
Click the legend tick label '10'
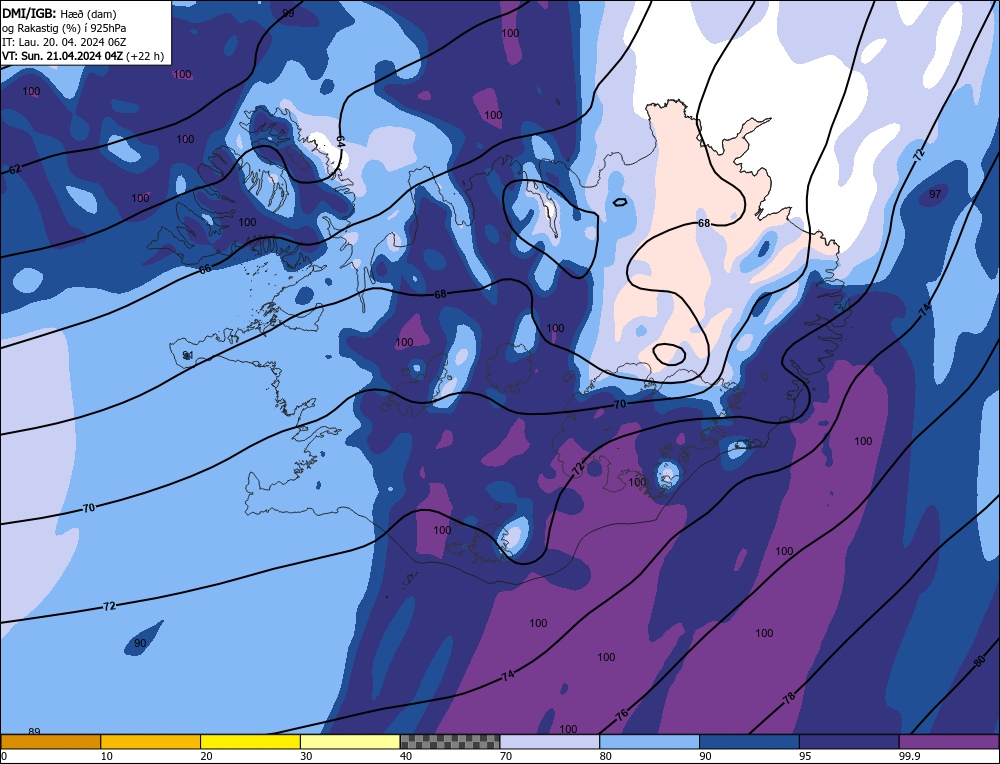pyautogui.click(x=107, y=756)
